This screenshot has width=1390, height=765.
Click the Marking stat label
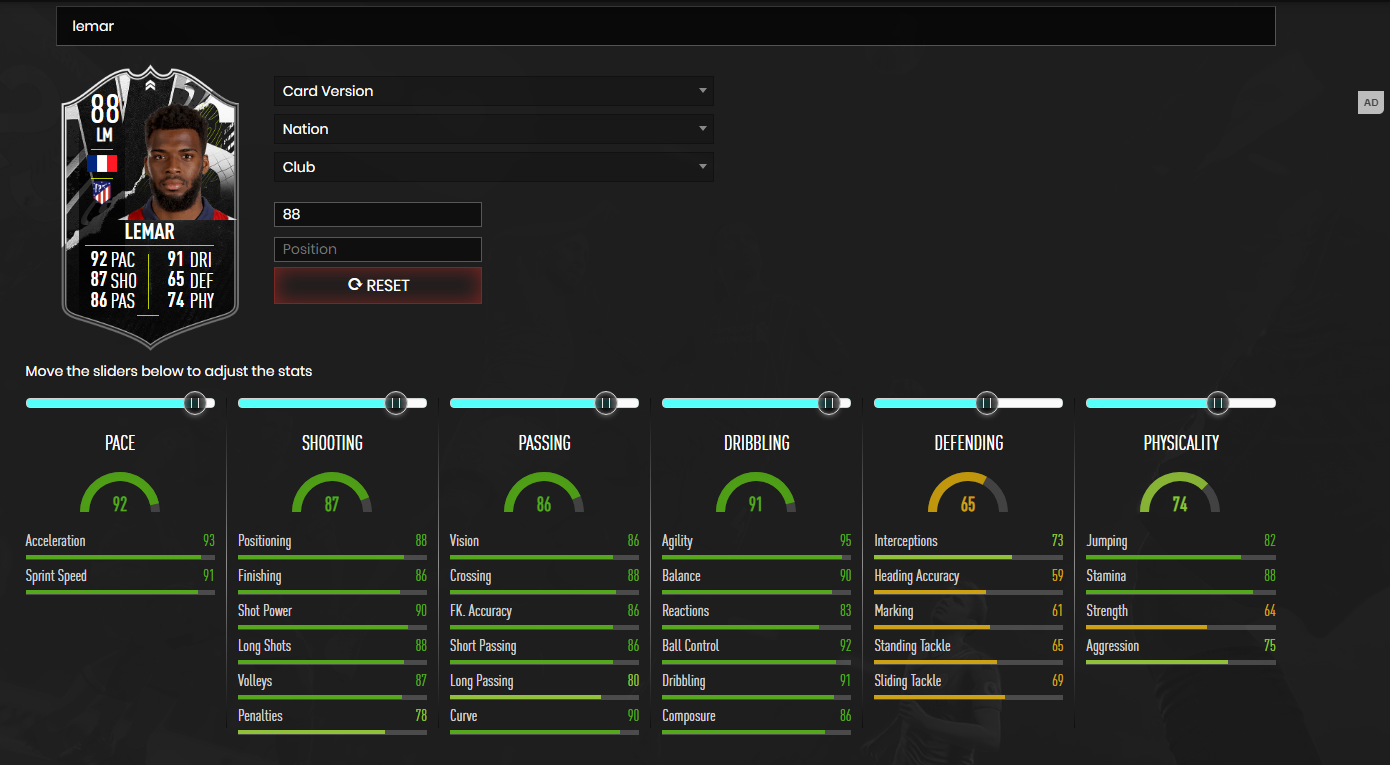894,611
